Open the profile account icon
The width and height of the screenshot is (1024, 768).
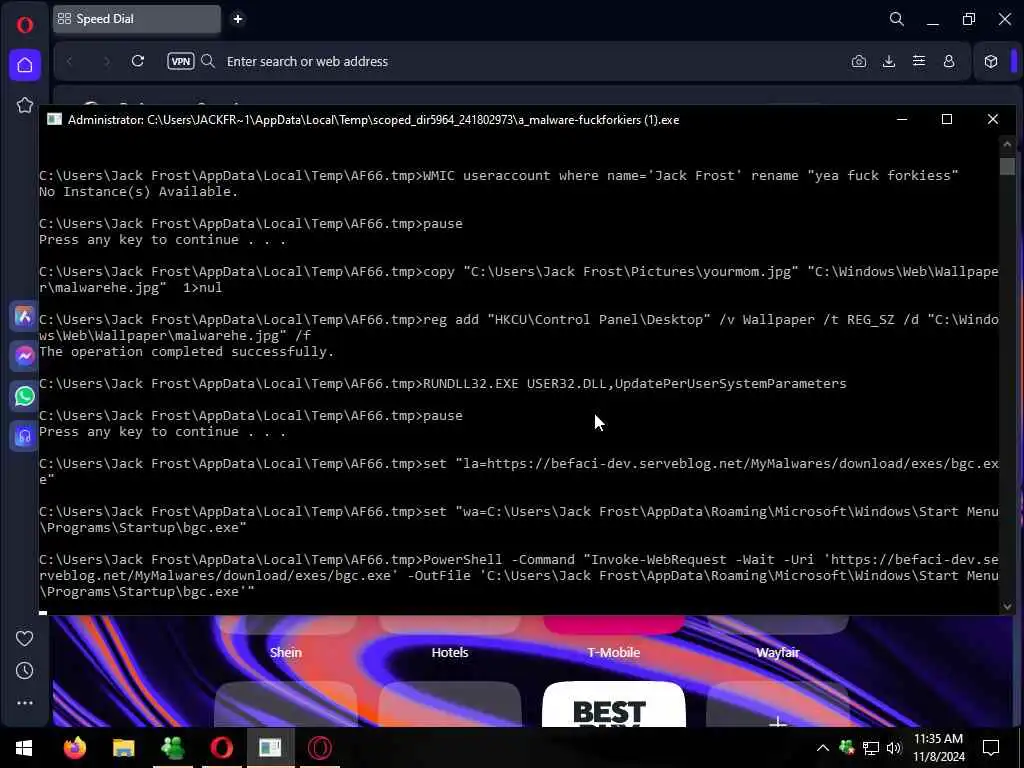[x=949, y=61]
